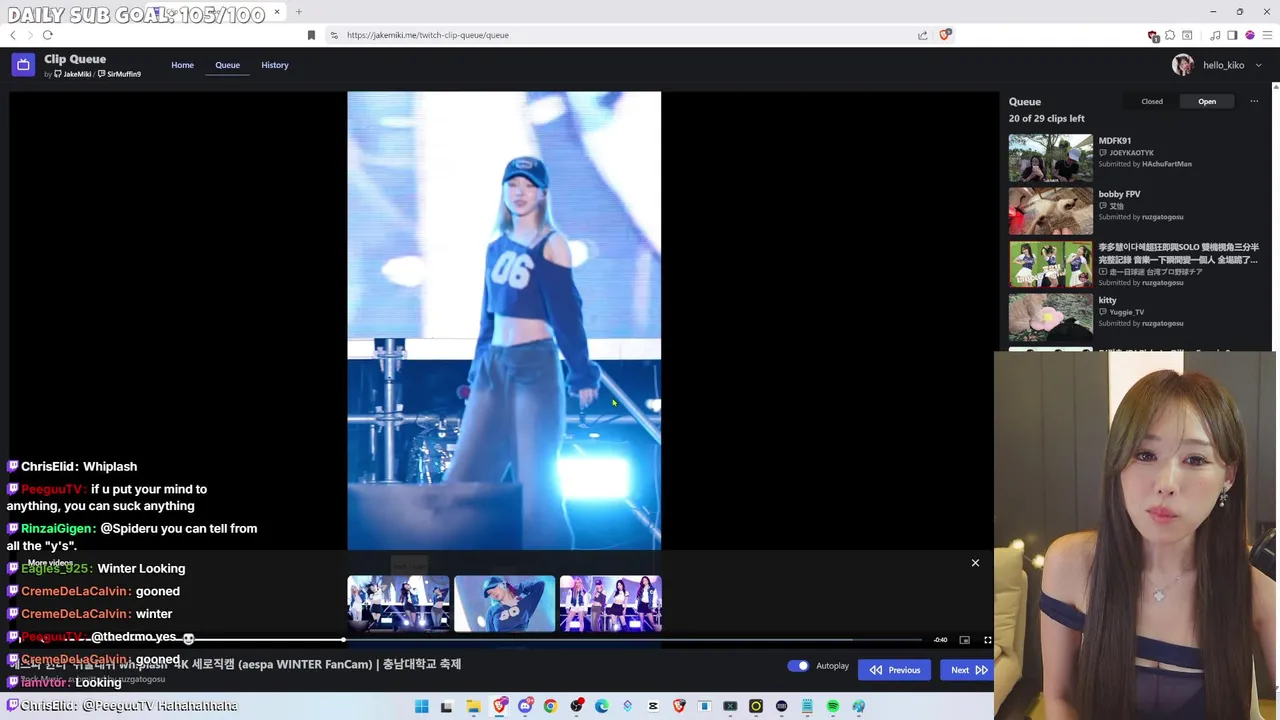Go to the Home tab

182,65
